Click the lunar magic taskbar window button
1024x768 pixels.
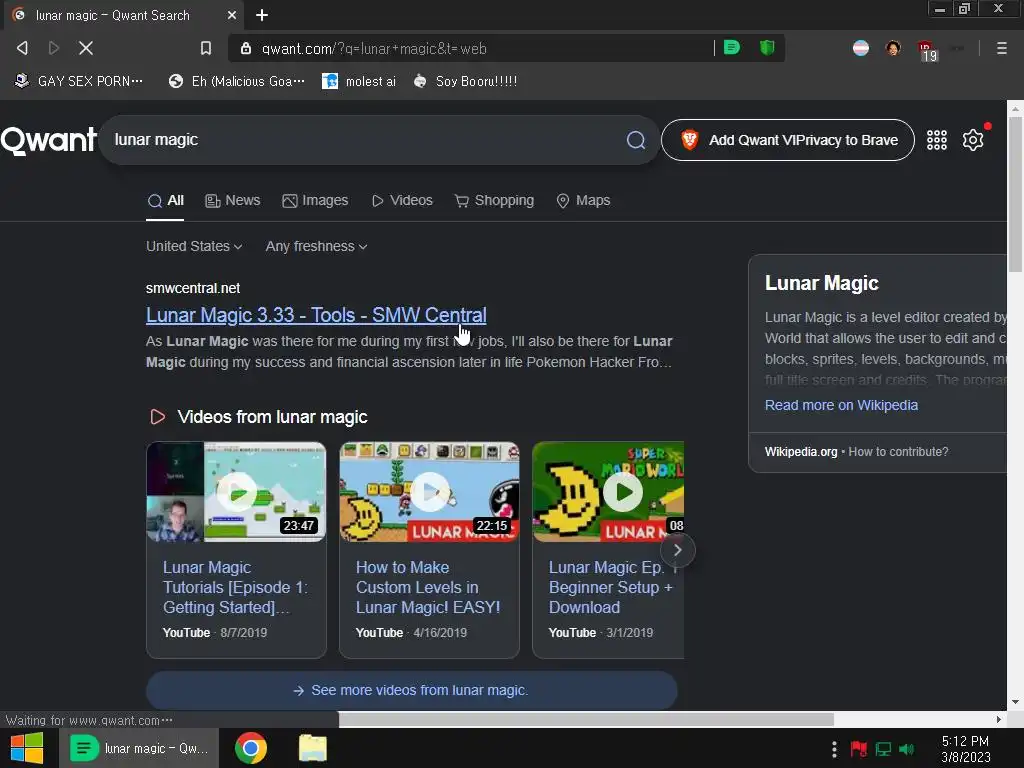[x=139, y=748]
